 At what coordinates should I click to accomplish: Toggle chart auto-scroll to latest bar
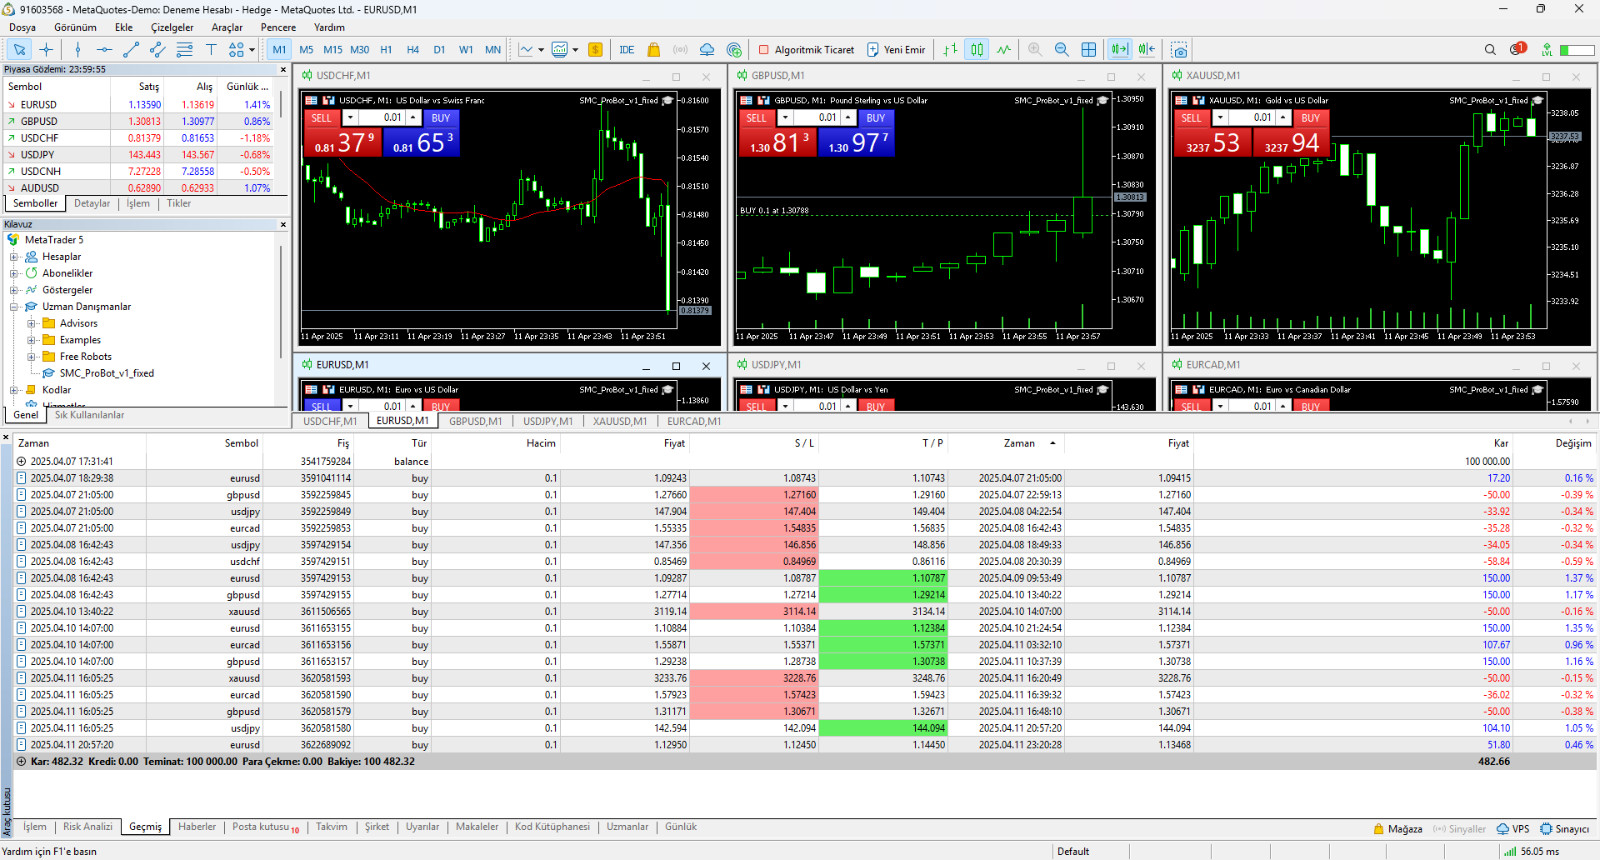pos(1120,49)
